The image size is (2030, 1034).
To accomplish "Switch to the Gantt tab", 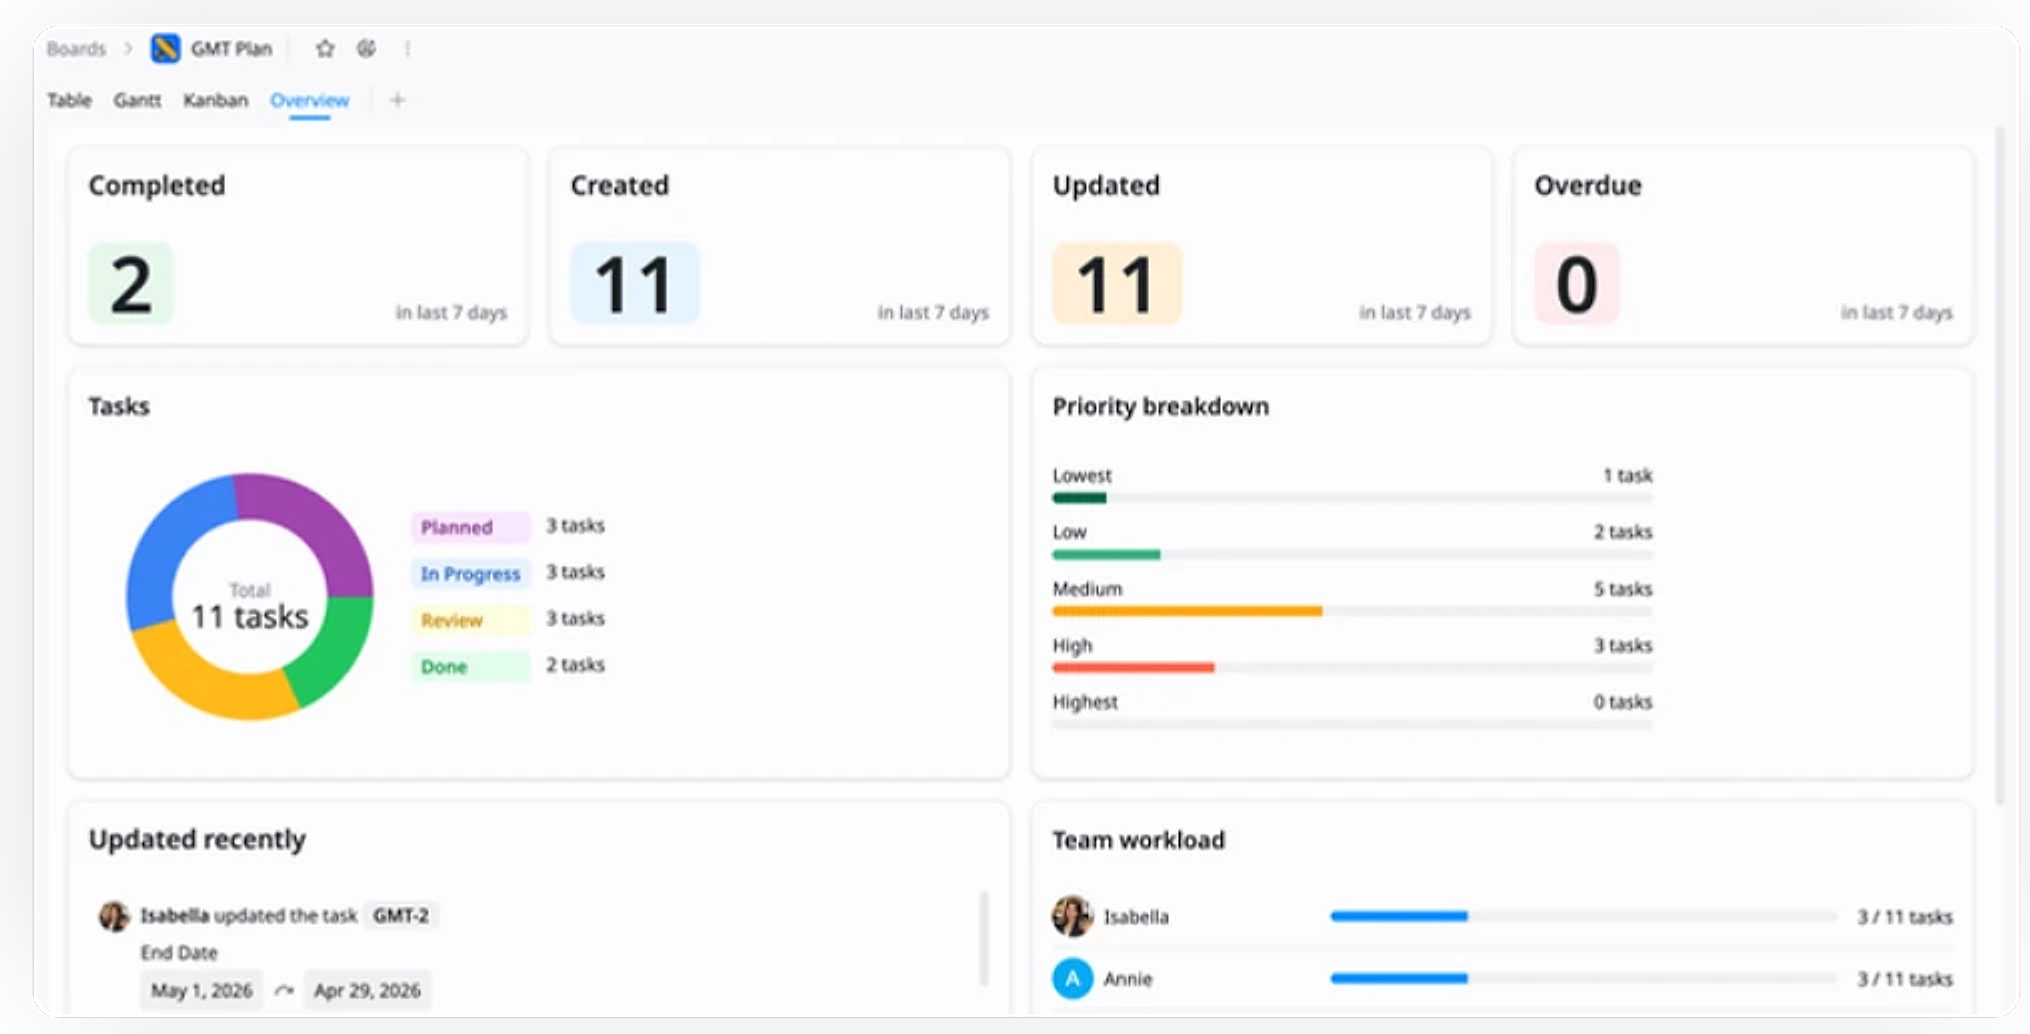I will pos(137,100).
